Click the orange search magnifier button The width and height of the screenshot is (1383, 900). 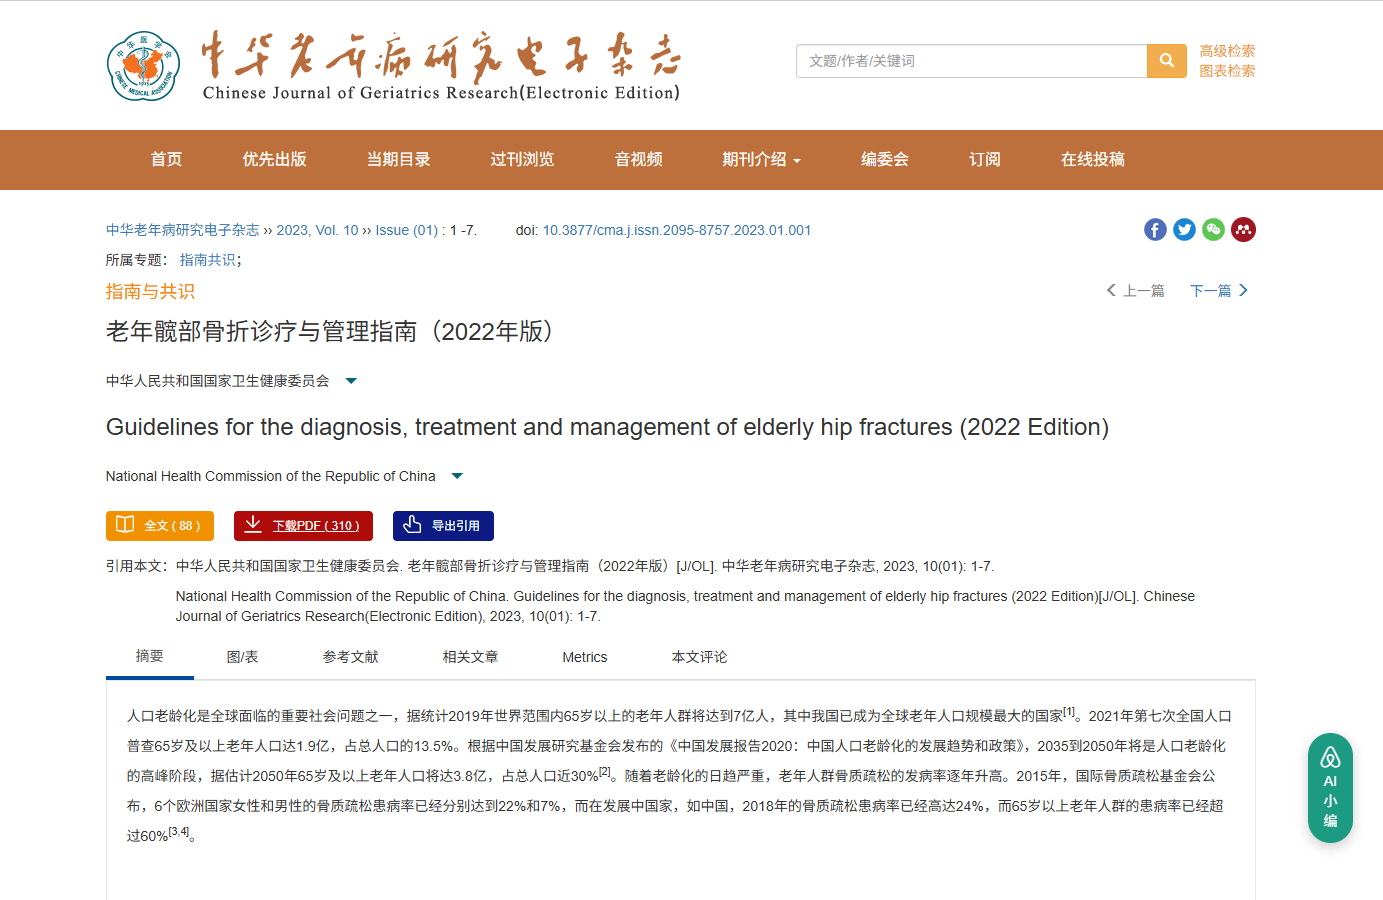click(x=1166, y=61)
